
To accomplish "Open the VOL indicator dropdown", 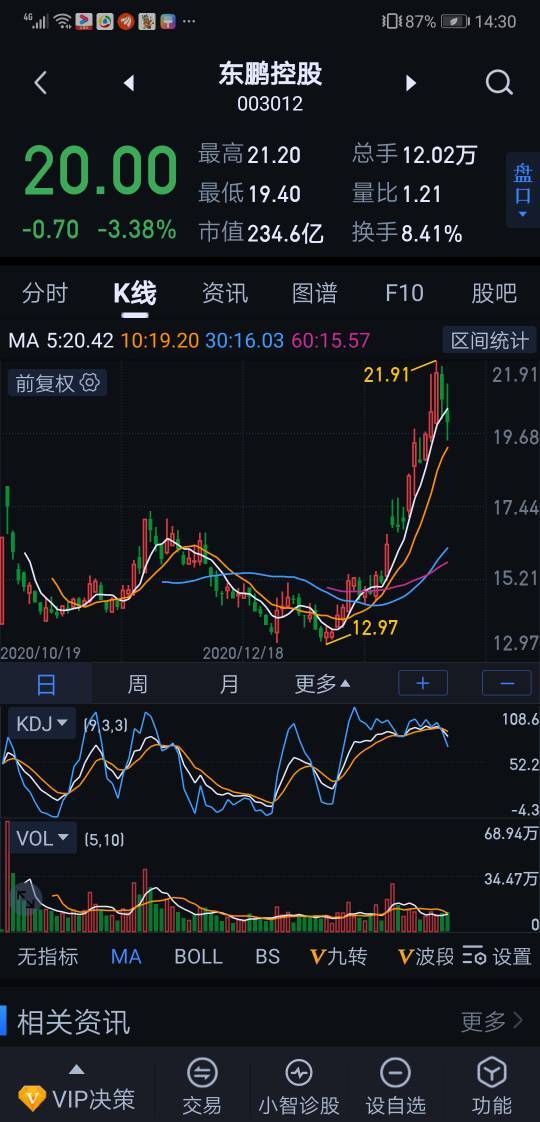I will 42,838.
